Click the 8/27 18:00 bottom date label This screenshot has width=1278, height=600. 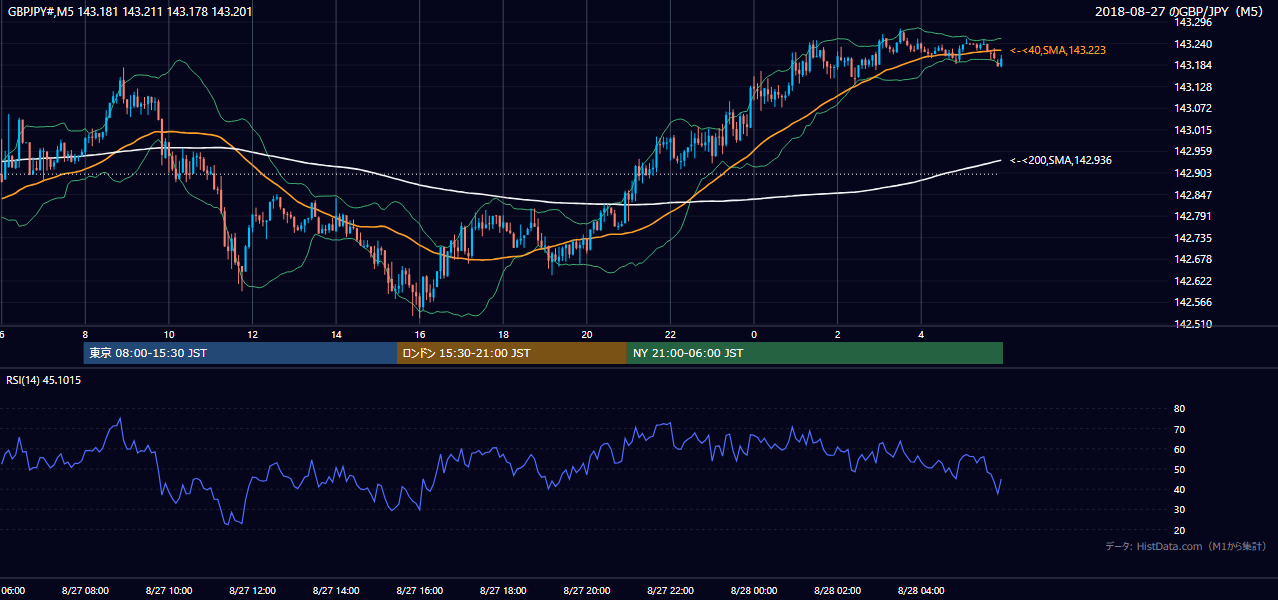502,591
